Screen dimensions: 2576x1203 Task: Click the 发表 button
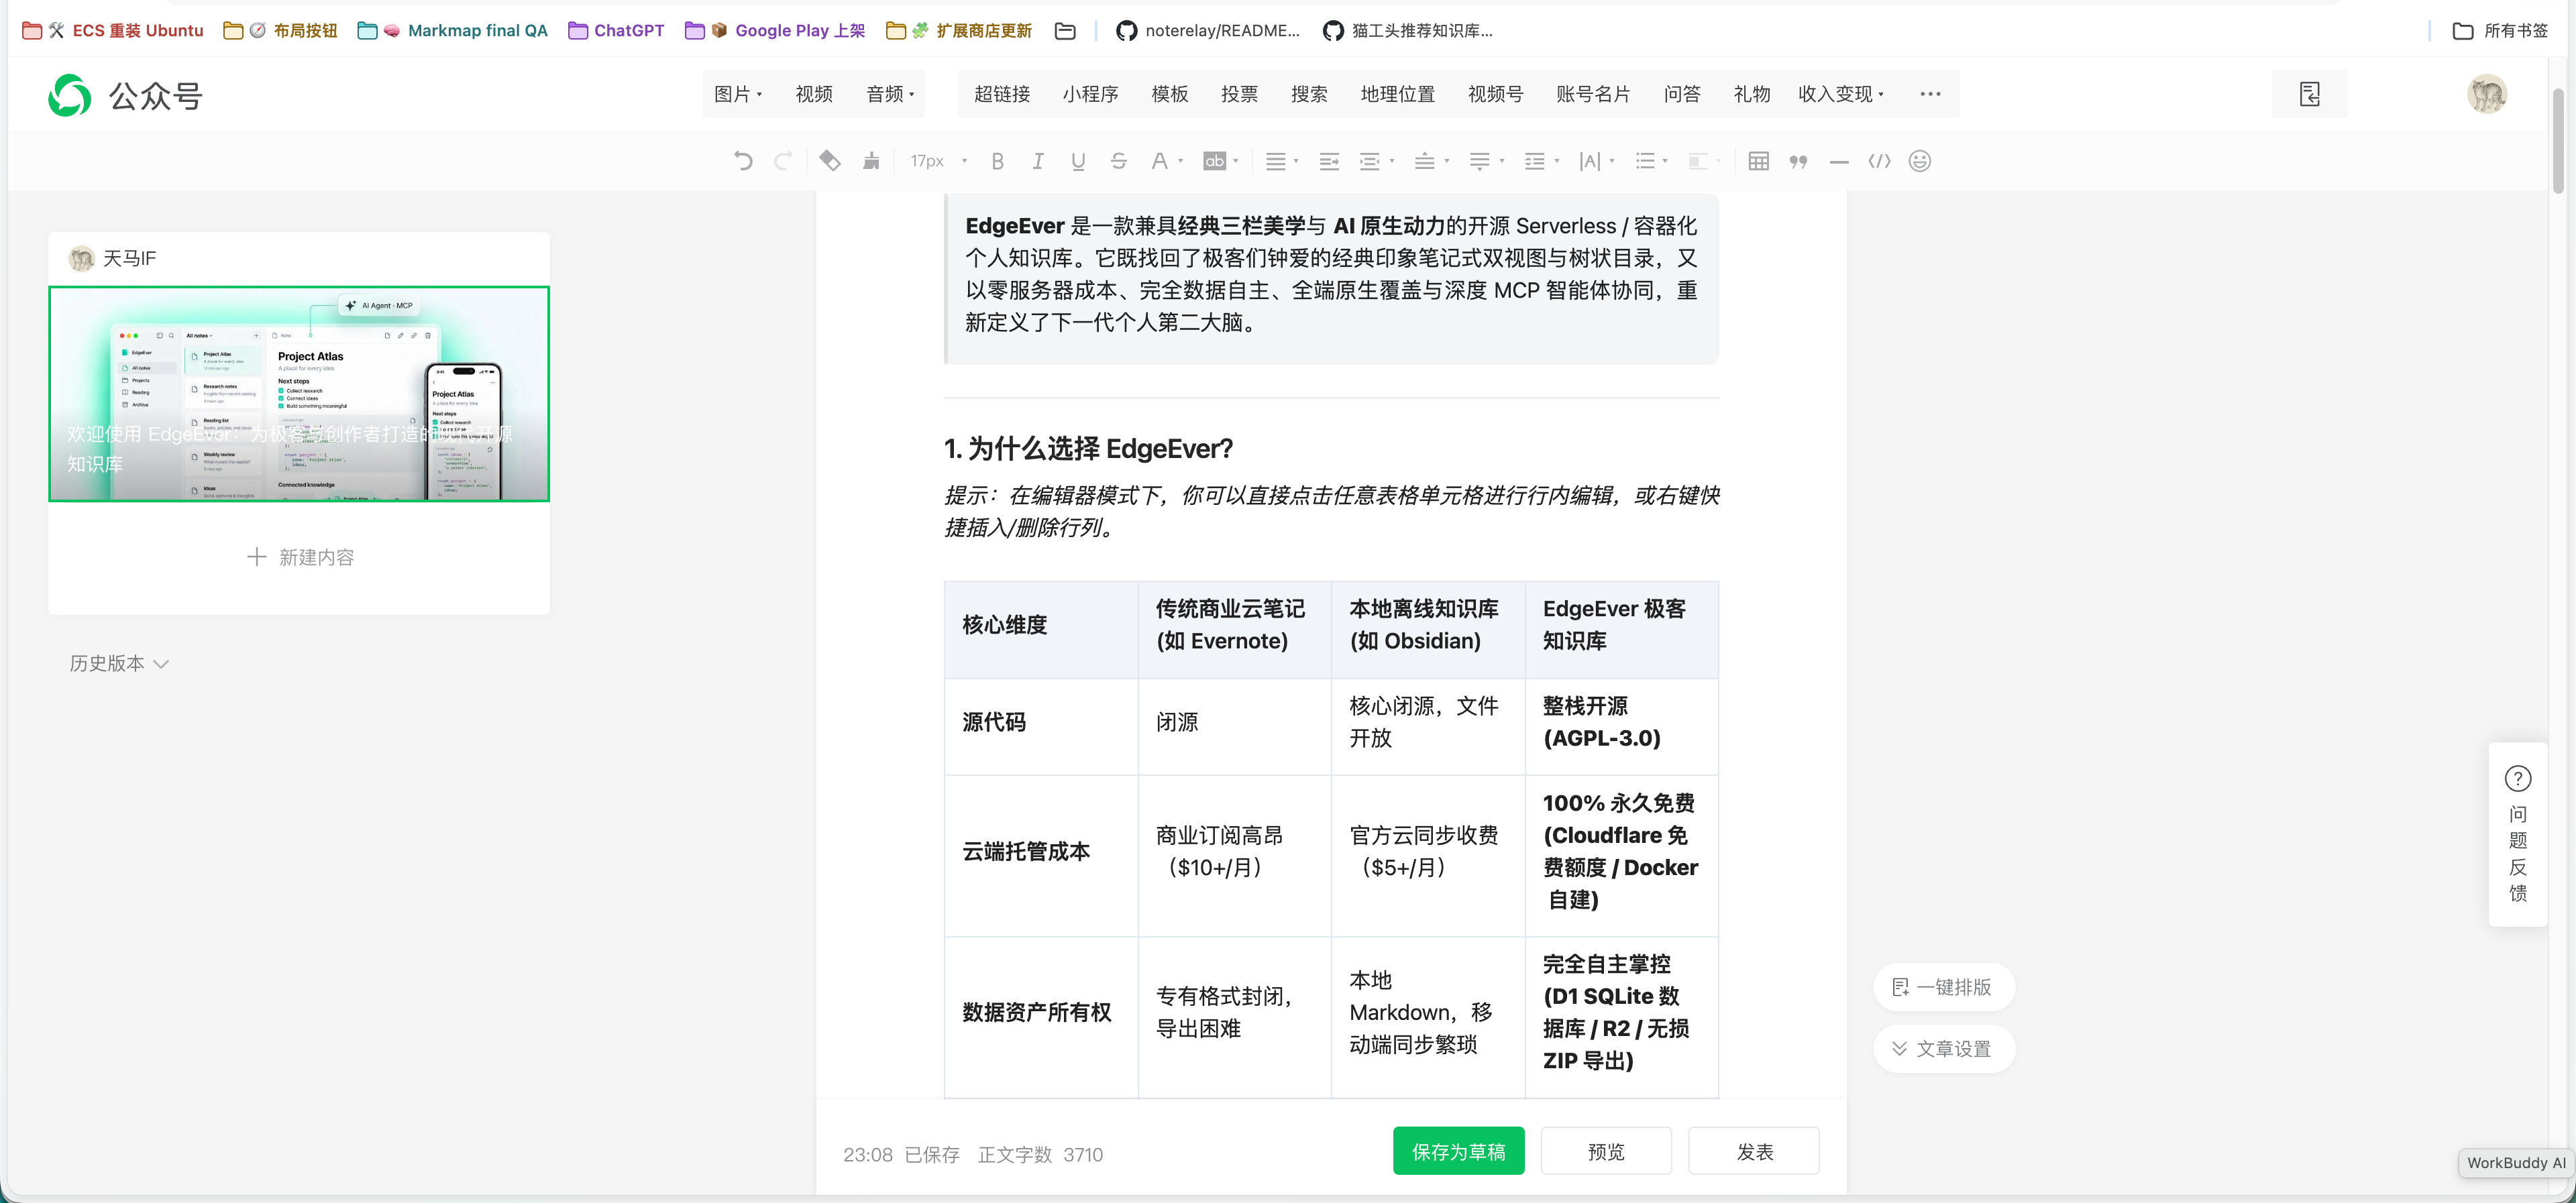pos(1754,1151)
